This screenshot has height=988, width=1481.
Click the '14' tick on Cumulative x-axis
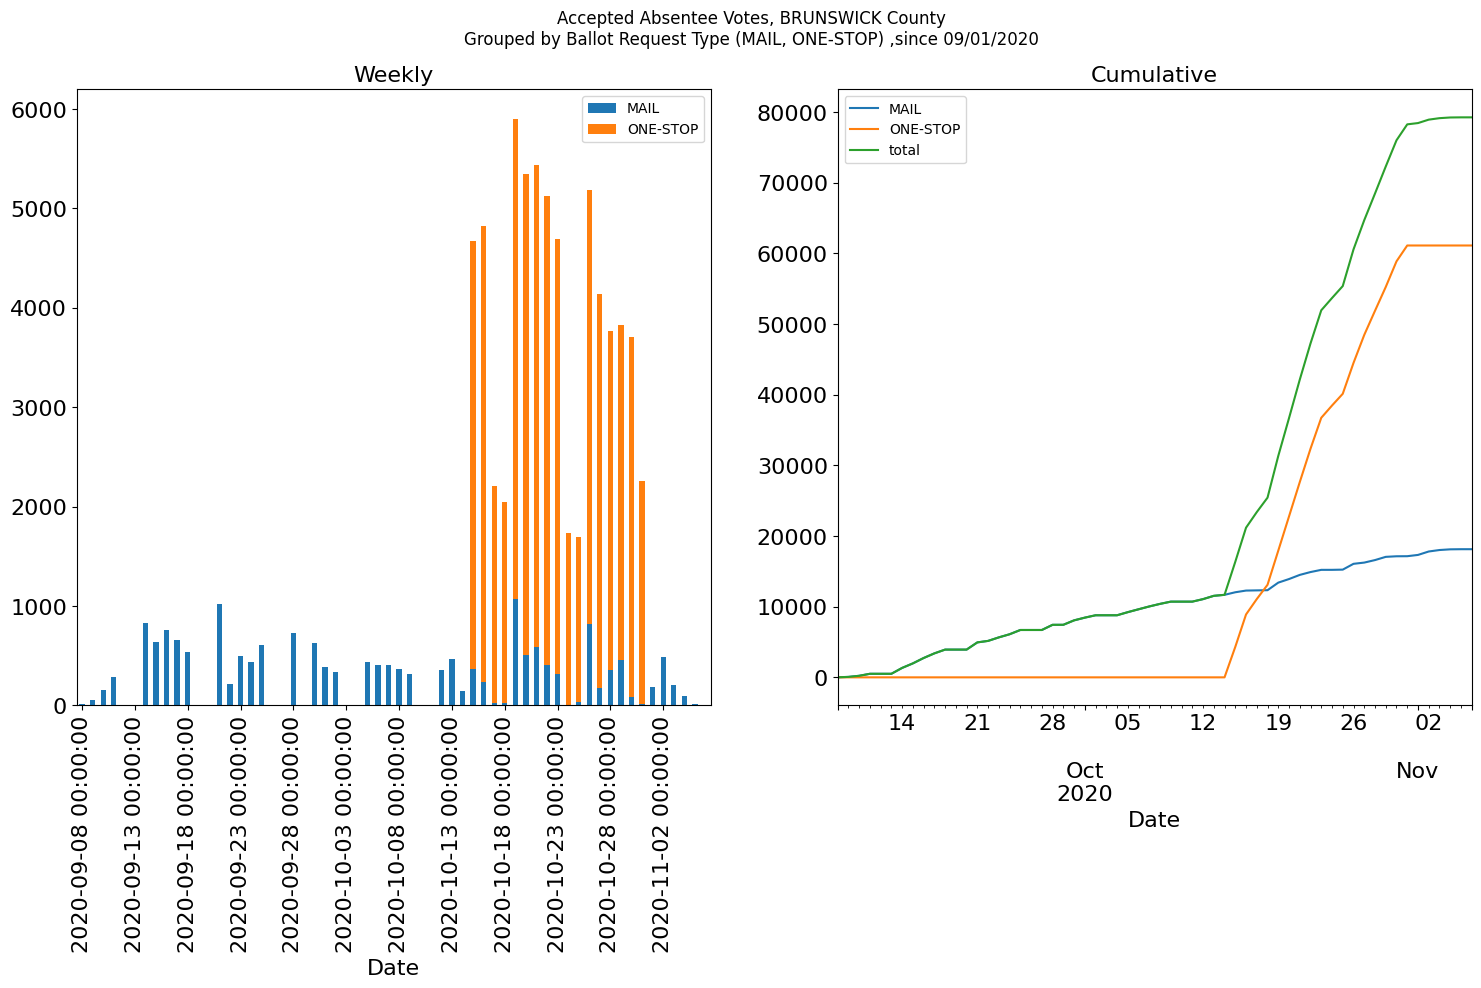tap(902, 722)
